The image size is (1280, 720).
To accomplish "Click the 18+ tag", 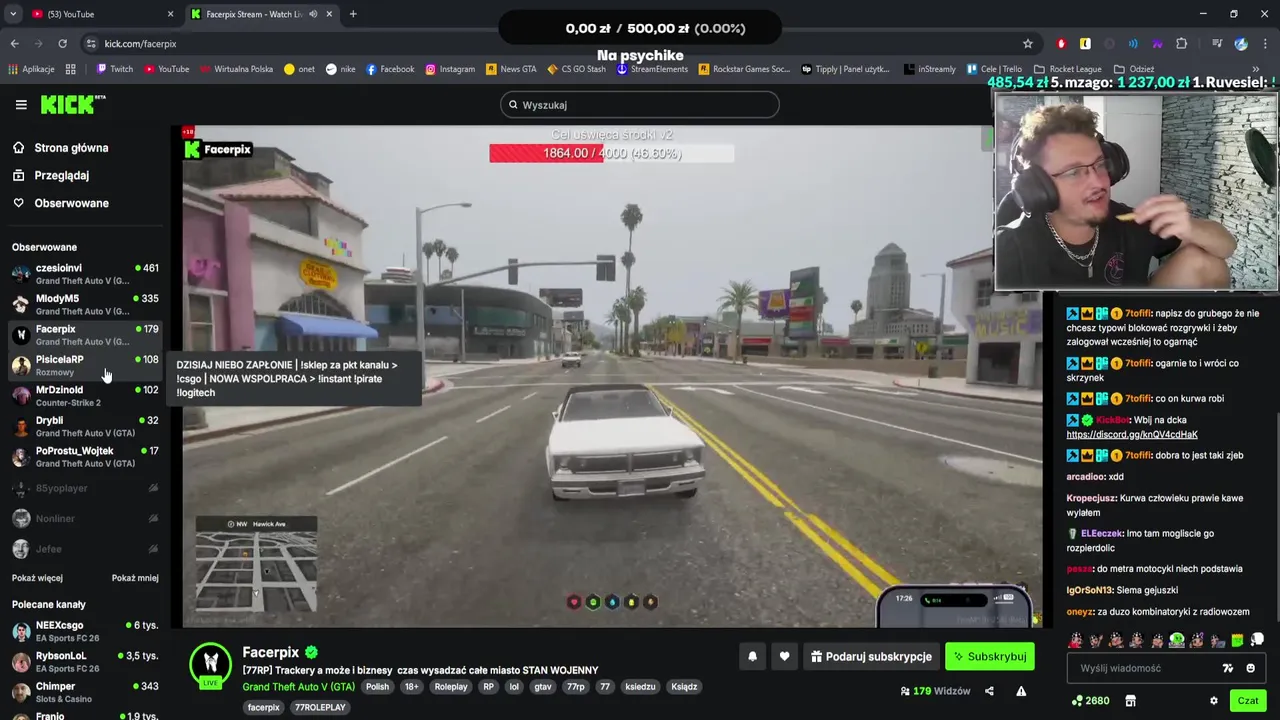I will click(x=412, y=687).
